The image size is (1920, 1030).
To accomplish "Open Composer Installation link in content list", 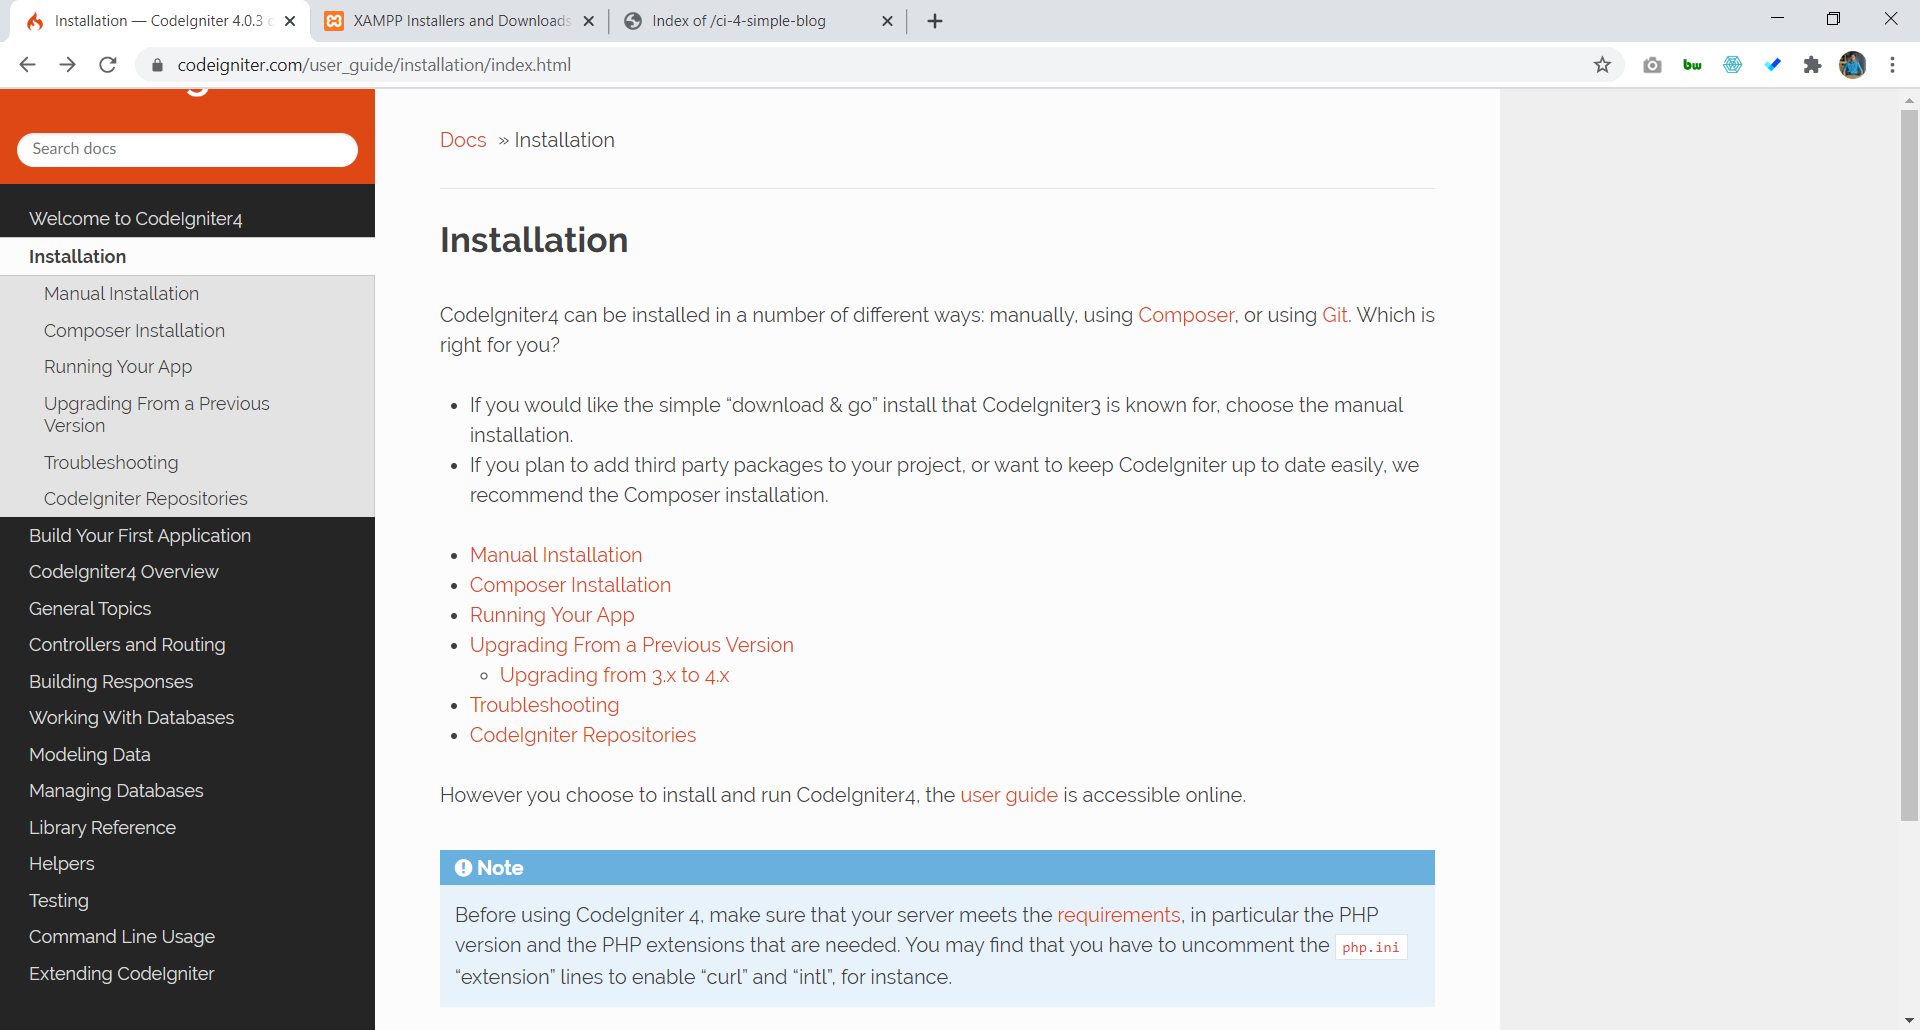I will point(570,585).
